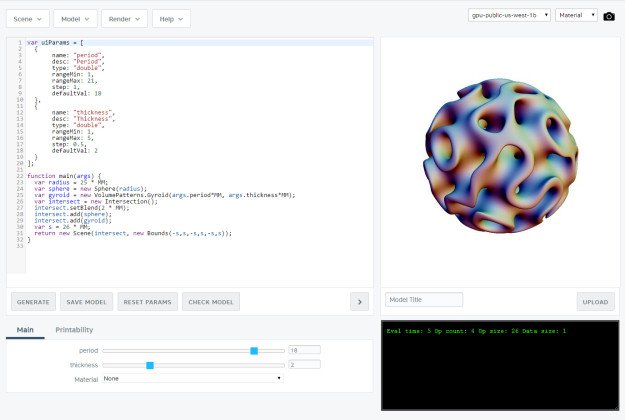625x420 pixels.
Task: Open the Render menu
Action: (x=124, y=19)
